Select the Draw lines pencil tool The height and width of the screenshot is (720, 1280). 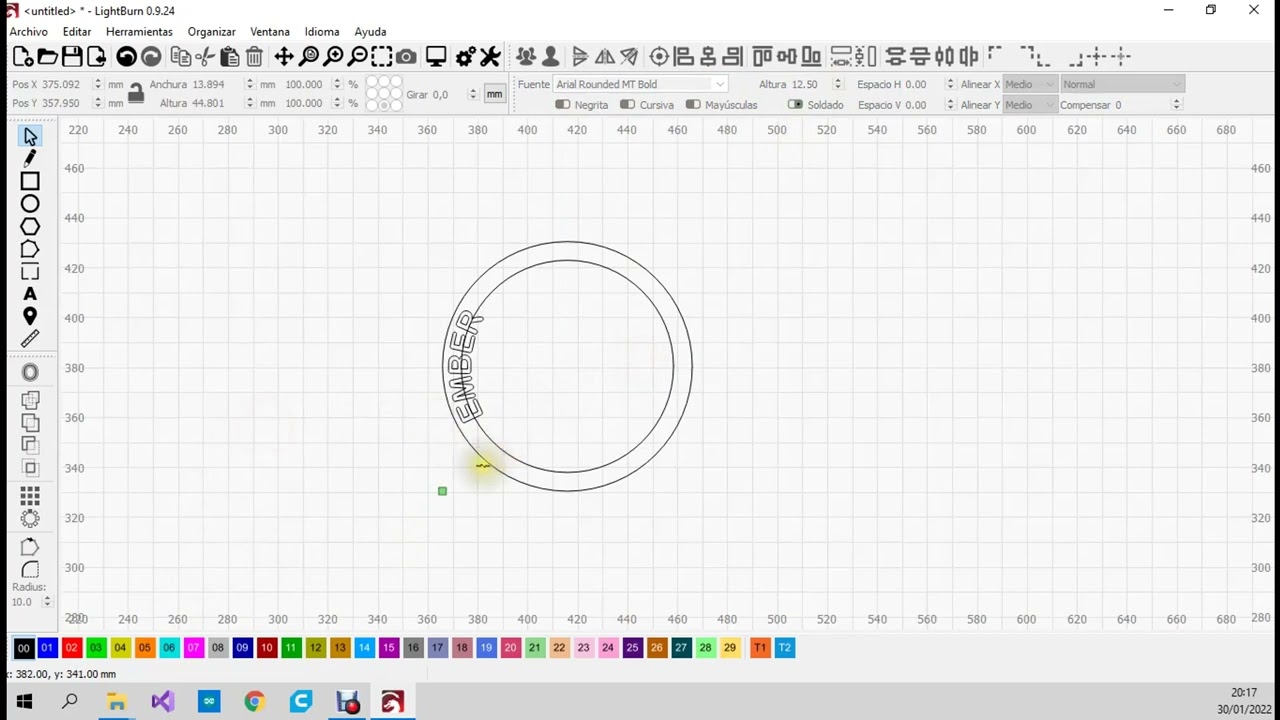tap(30, 159)
